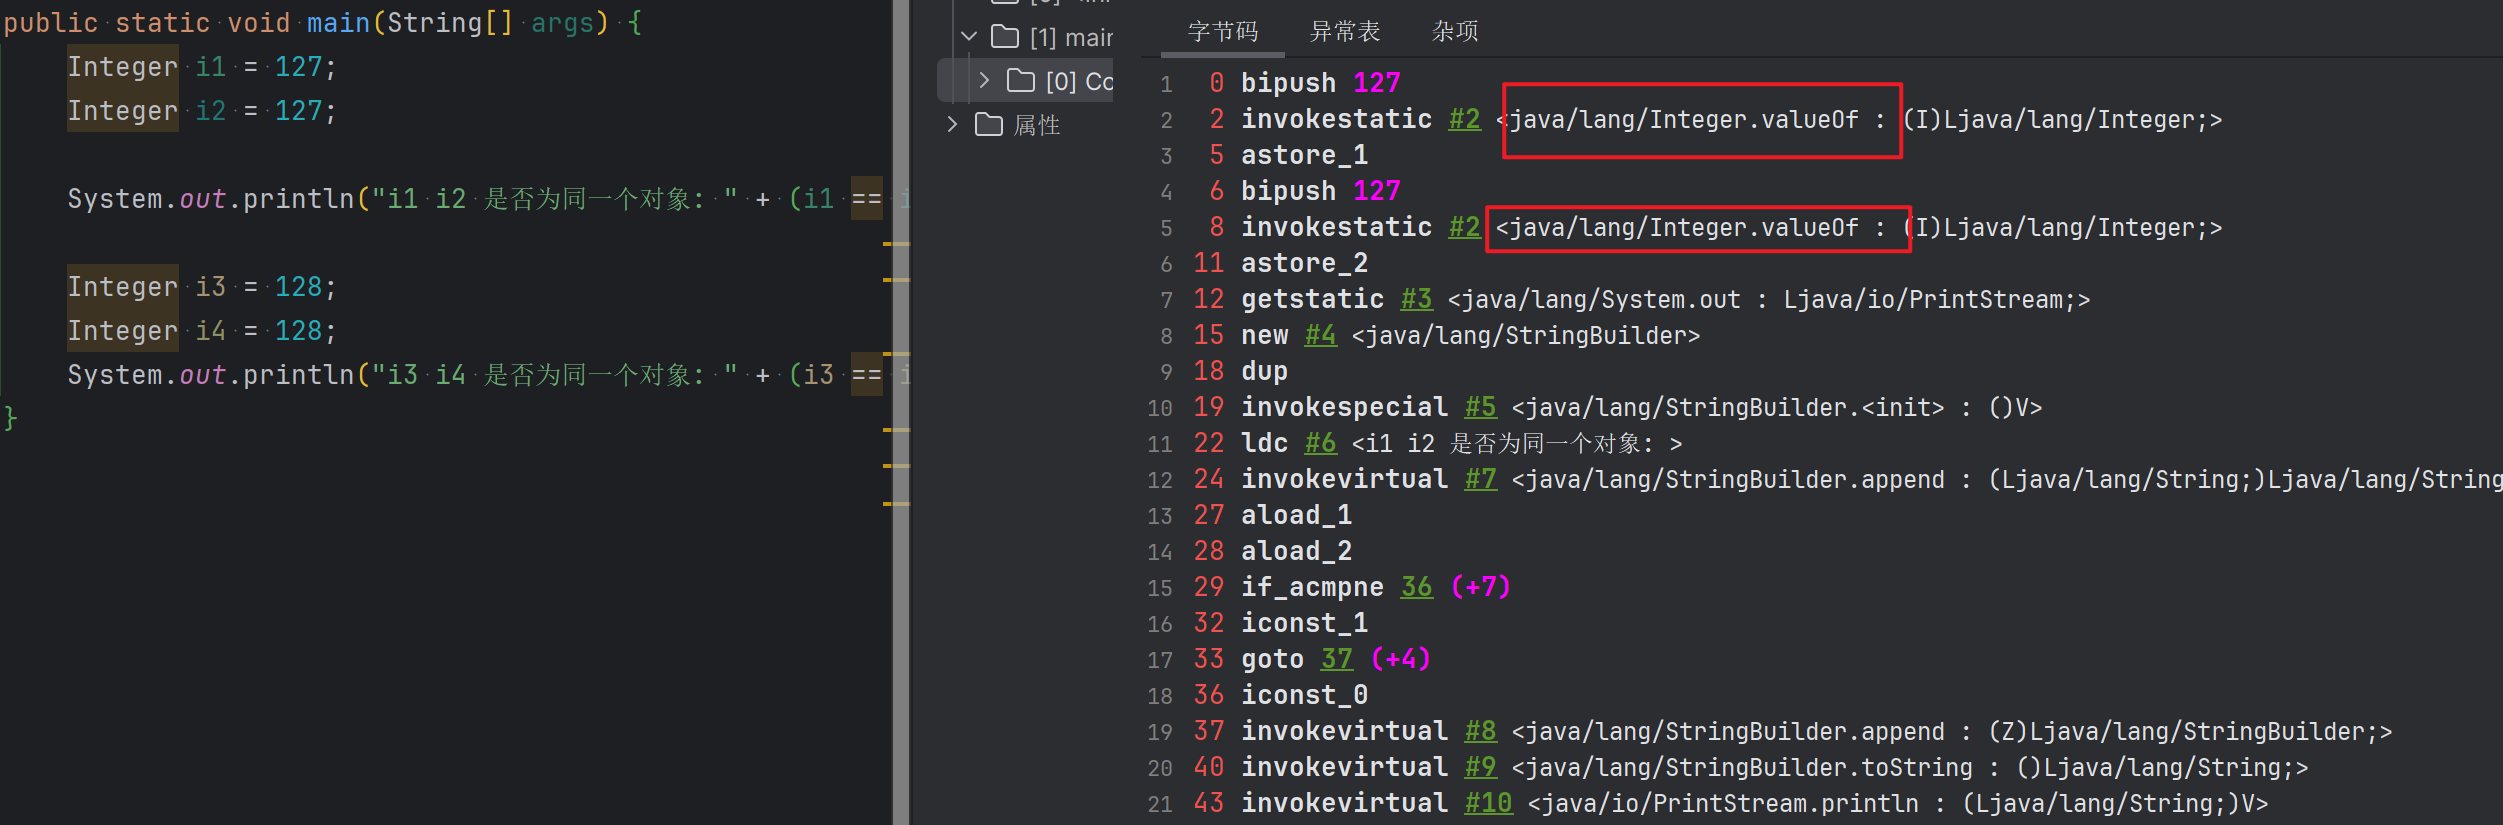Select the 杂项 tab
This screenshot has width=2503, height=825.
pos(1454,32)
